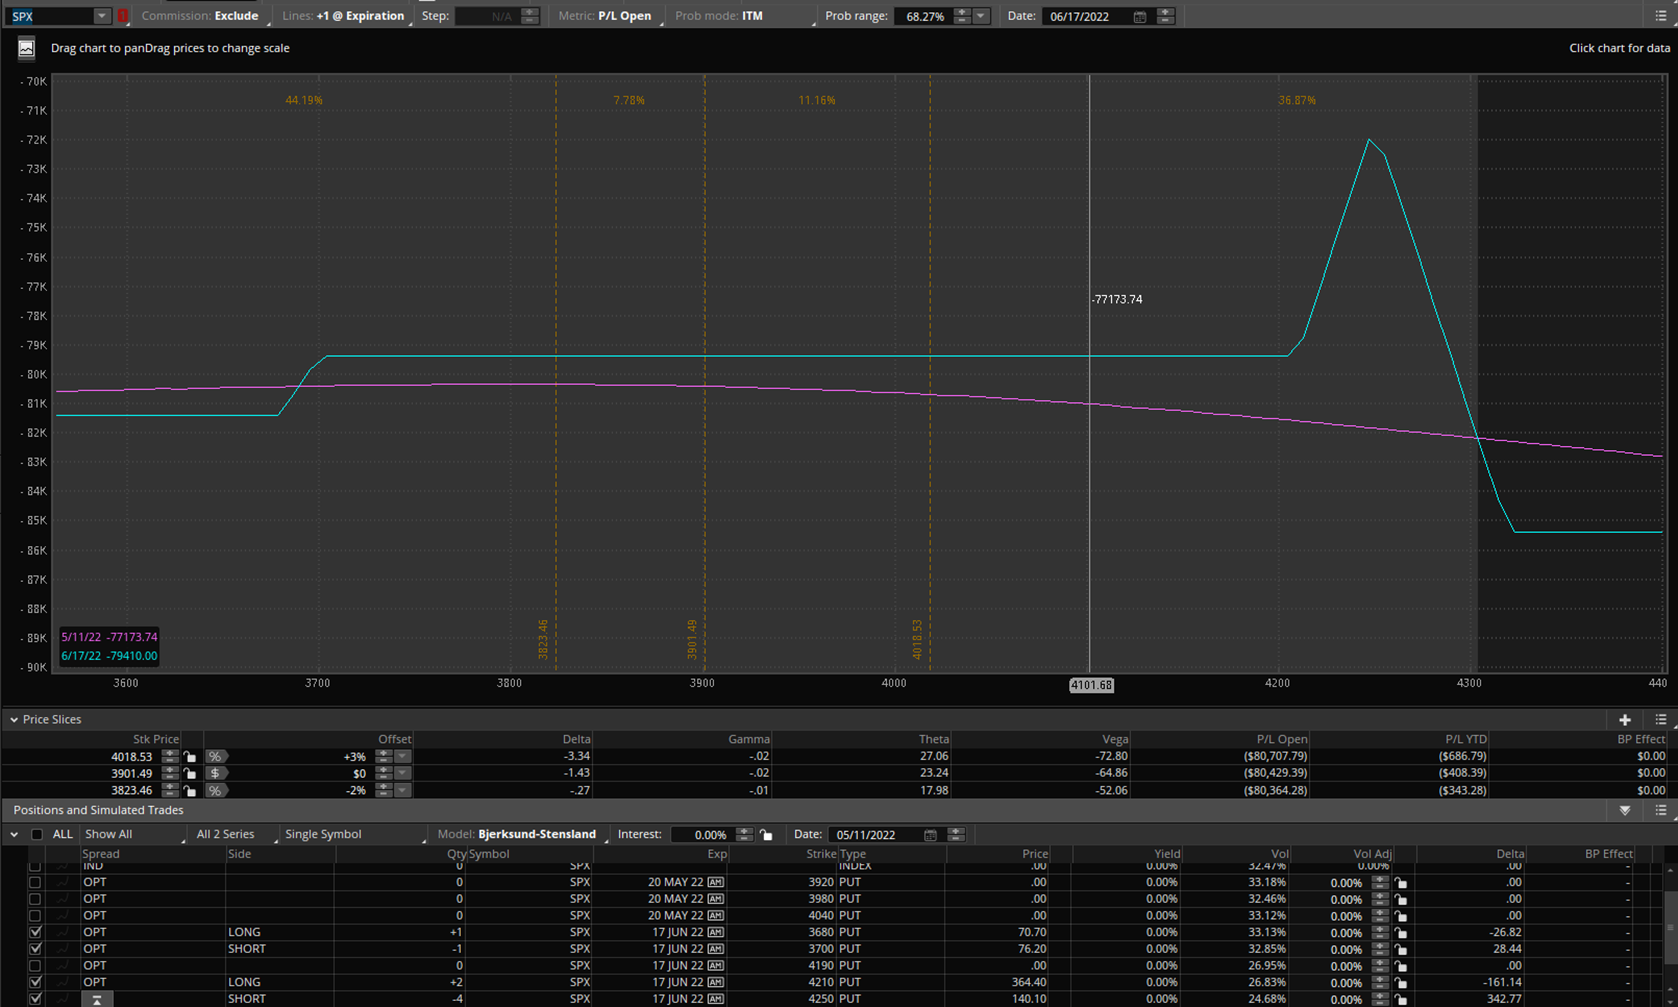Click the chart mode icon above the graph
1678x1007 pixels.
tap(26, 48)
